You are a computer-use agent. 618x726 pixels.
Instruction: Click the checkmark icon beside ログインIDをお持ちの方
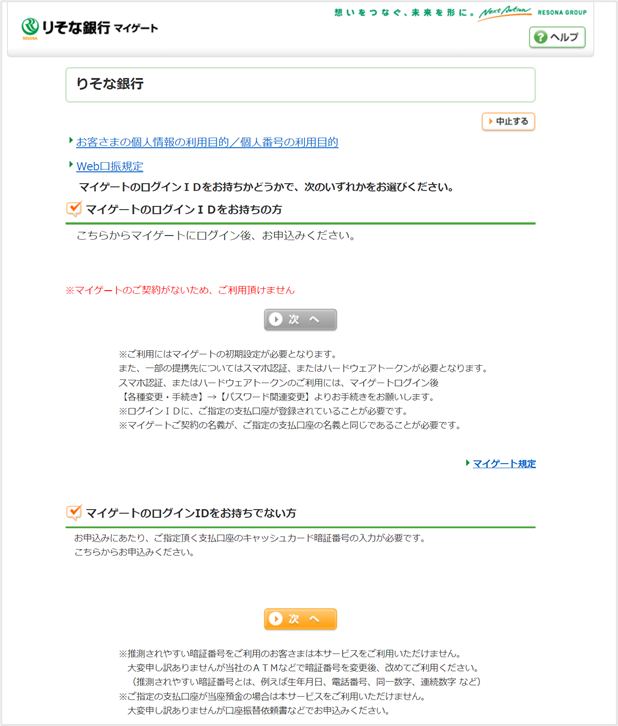tap(74, 209)
